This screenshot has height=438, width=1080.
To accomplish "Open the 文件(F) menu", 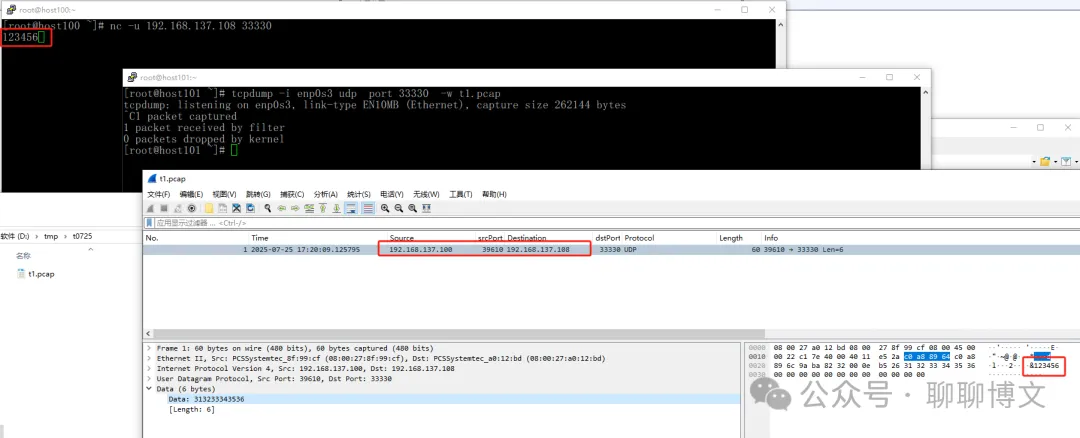I will click(x=158, y=194).
